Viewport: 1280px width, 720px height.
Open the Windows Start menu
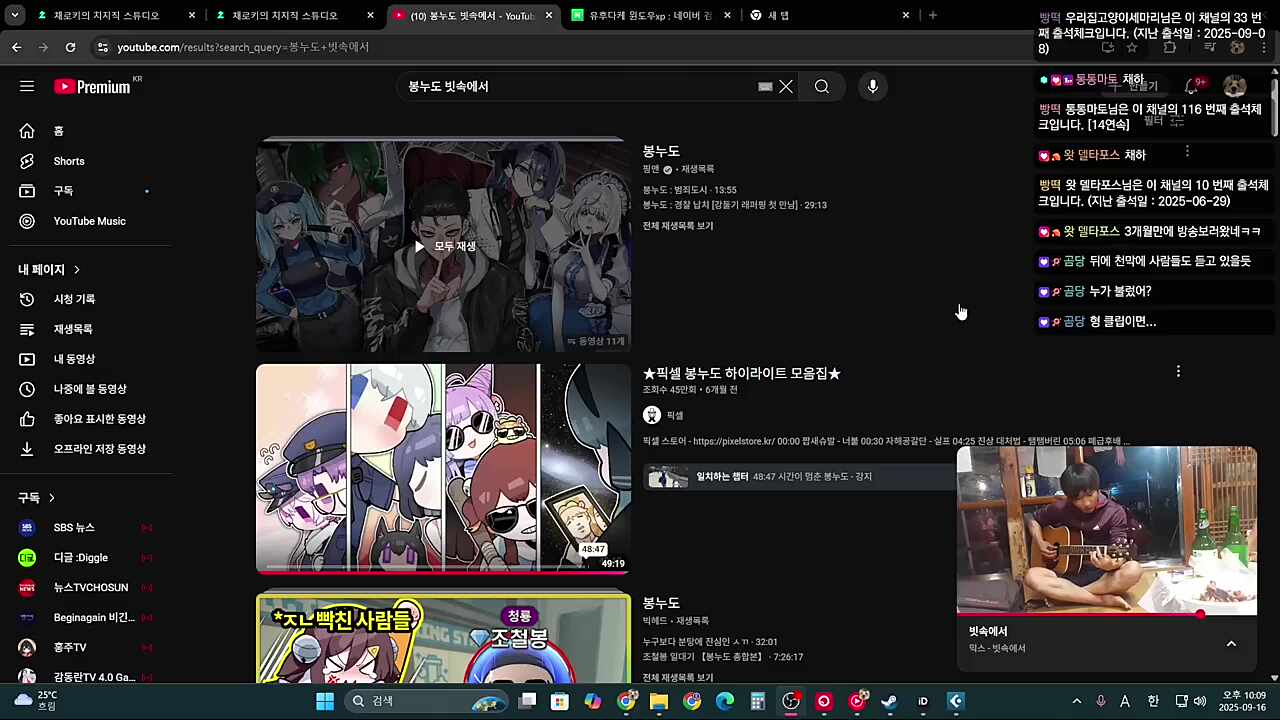(325, 701)
